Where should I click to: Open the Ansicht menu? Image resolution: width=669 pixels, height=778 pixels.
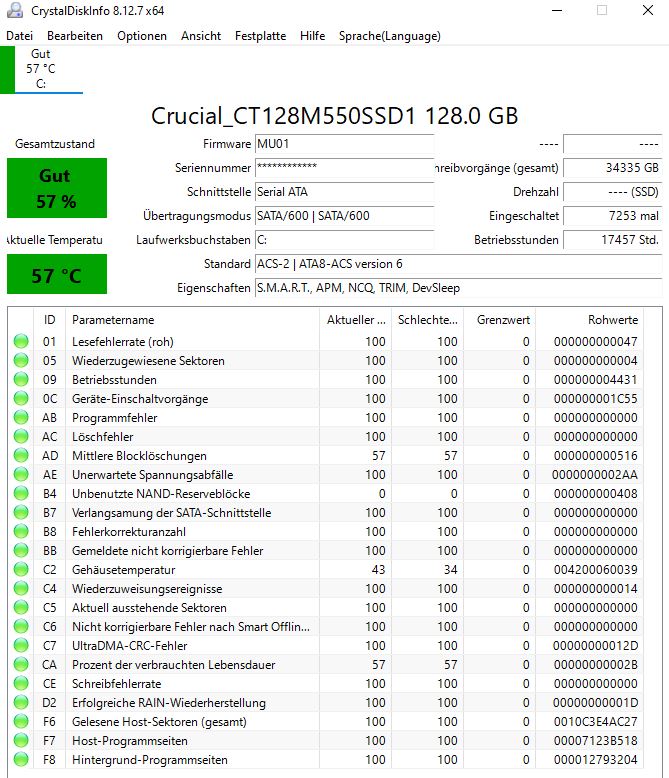[201, 36]
